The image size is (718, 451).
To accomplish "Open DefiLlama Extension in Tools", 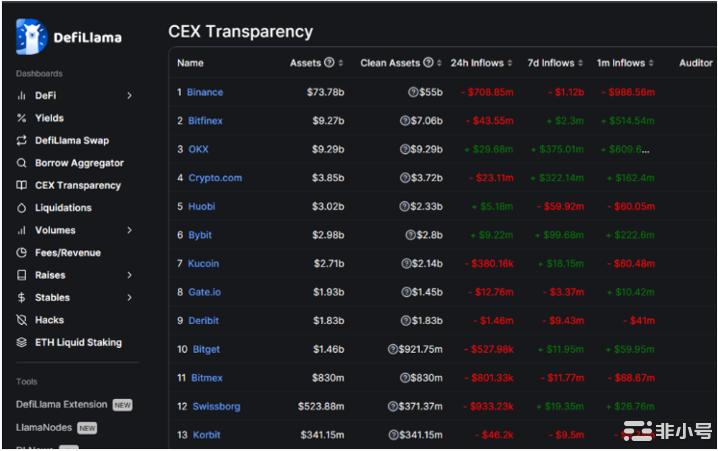I will click(61, 405).
